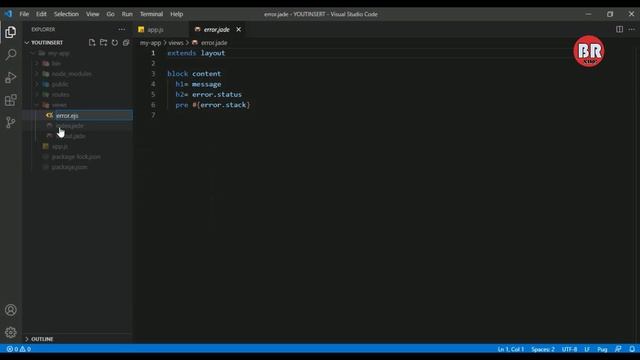Open the Run menu

coord(127,14)
